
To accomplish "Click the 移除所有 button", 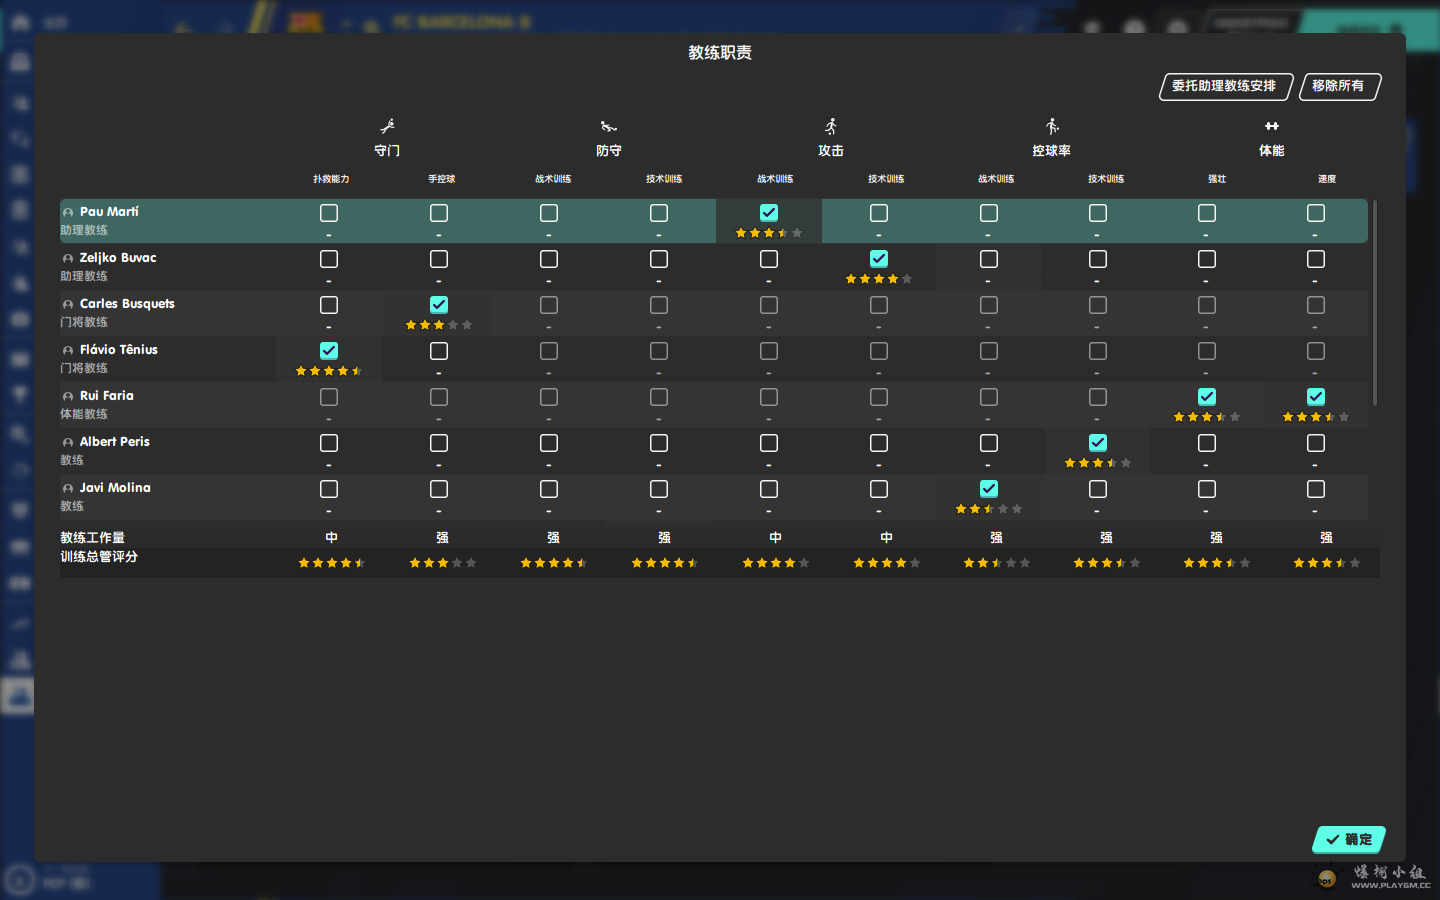I will (1339, 87).
